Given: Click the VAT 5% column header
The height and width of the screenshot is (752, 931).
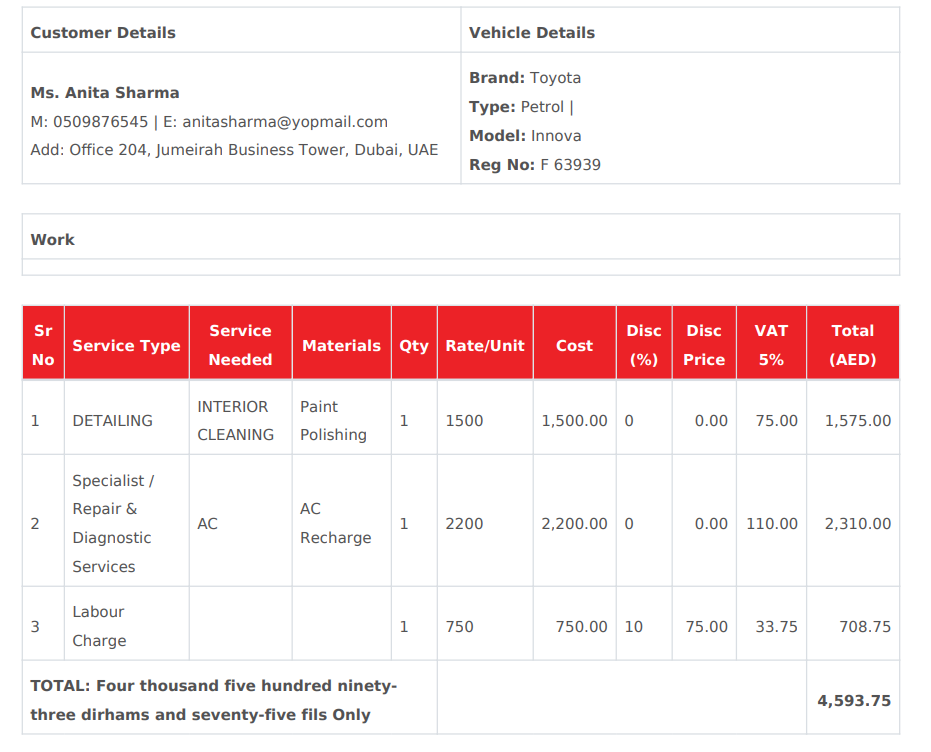Looking at the screenshot, I should point(771,345).
